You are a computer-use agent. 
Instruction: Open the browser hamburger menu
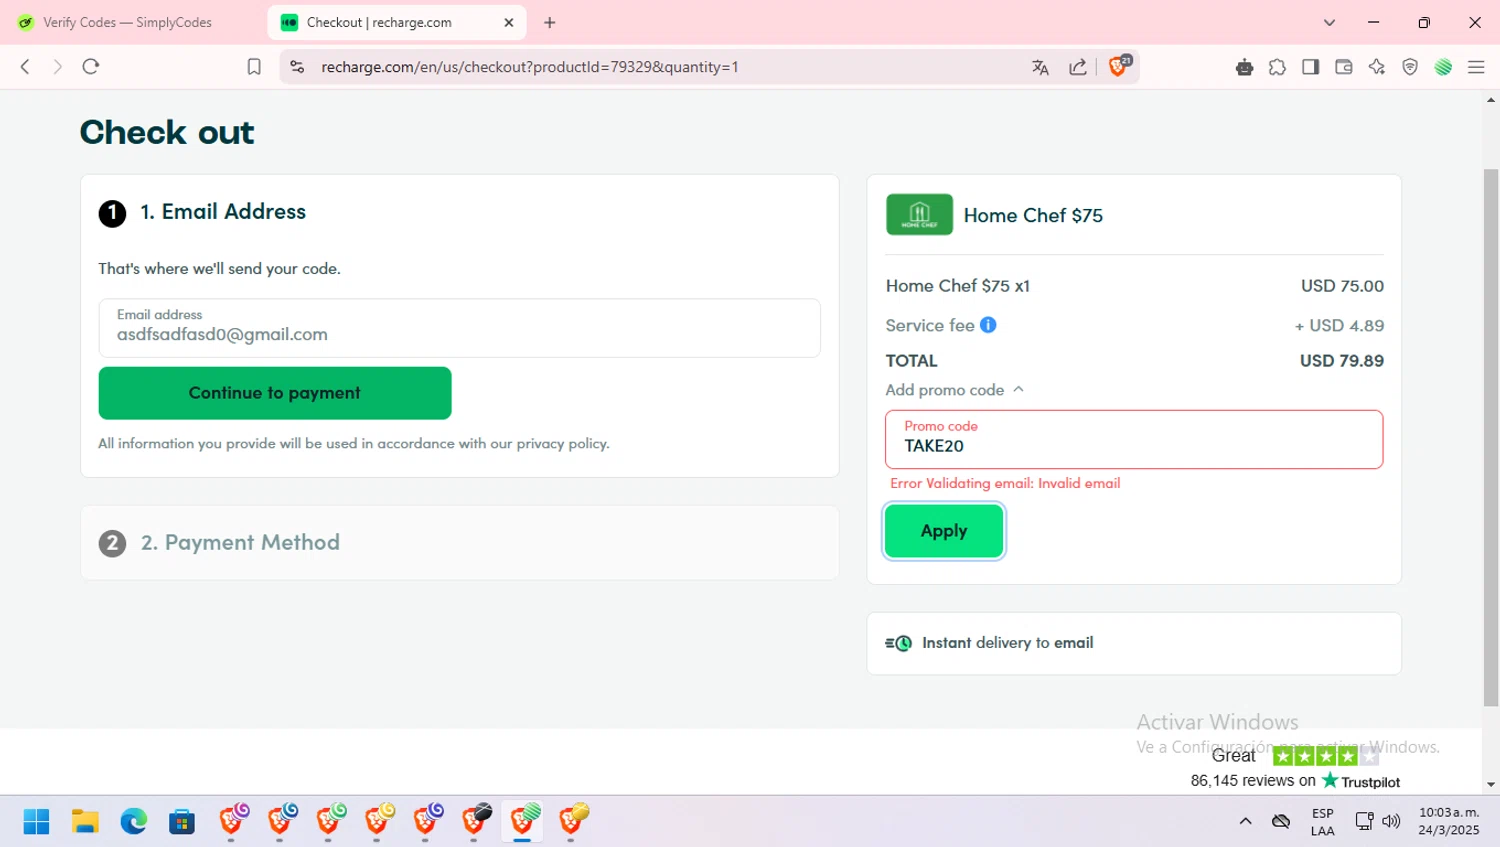[1476, 67]
